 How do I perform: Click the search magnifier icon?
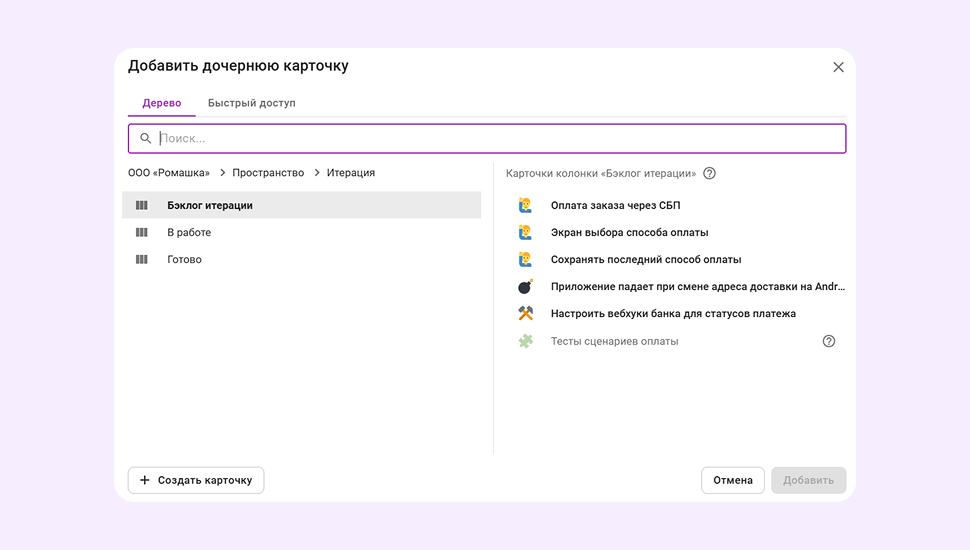145,139
